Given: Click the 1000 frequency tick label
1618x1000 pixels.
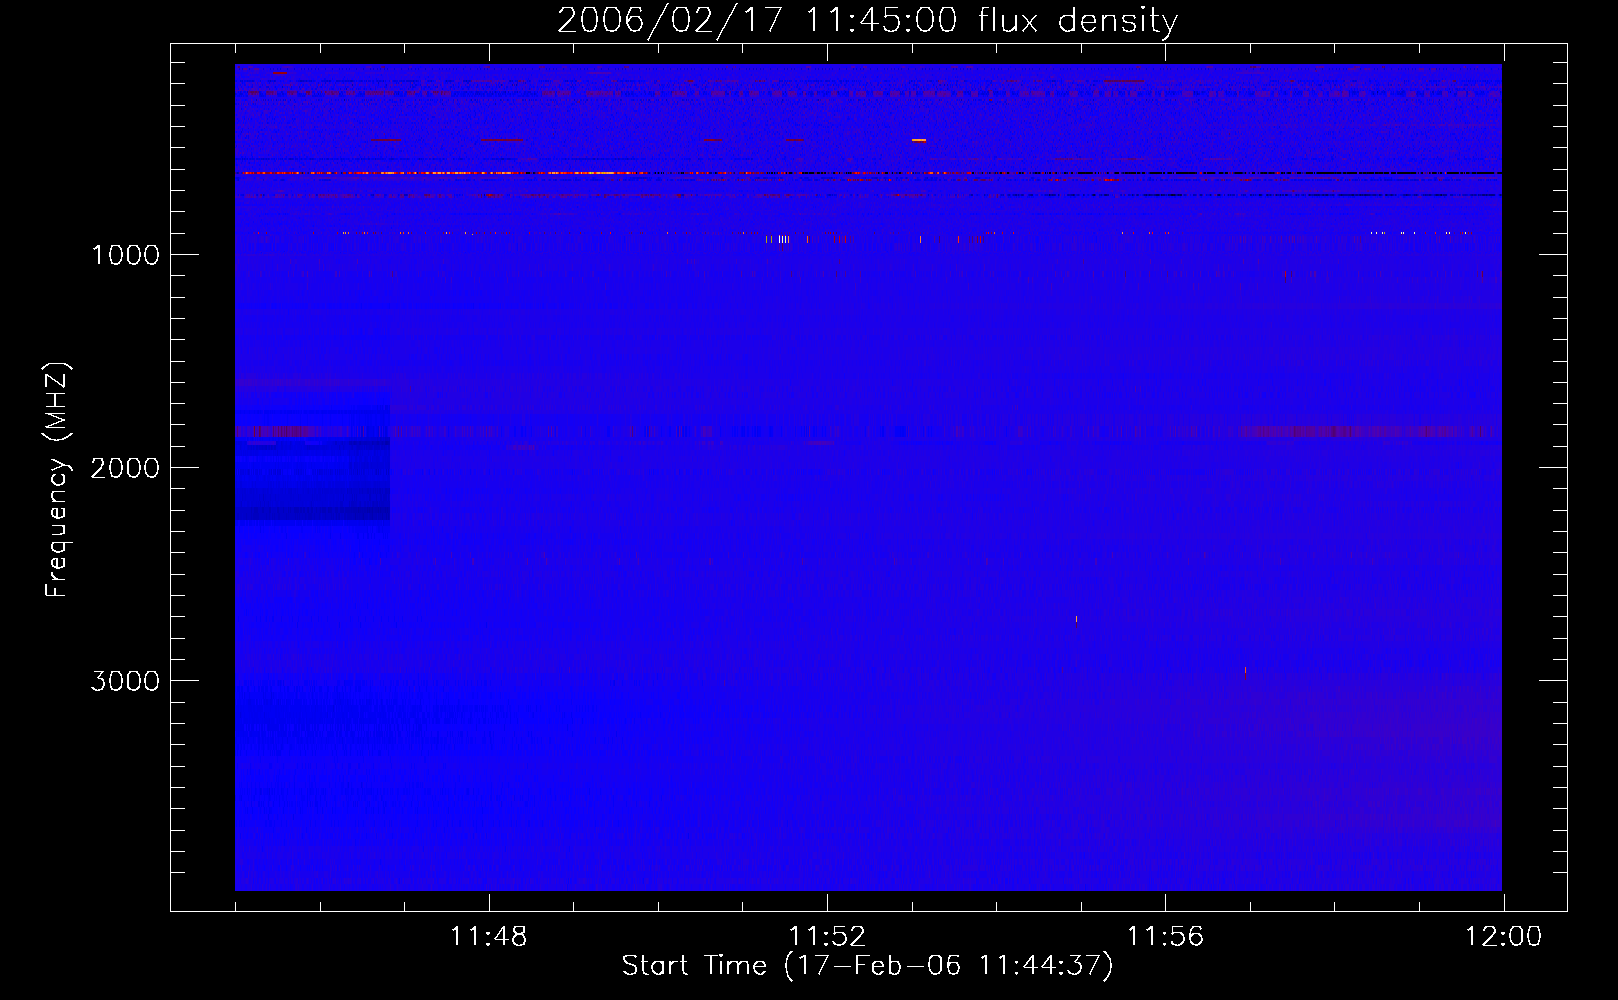Looking at the screenshot, I should point(125,255).
